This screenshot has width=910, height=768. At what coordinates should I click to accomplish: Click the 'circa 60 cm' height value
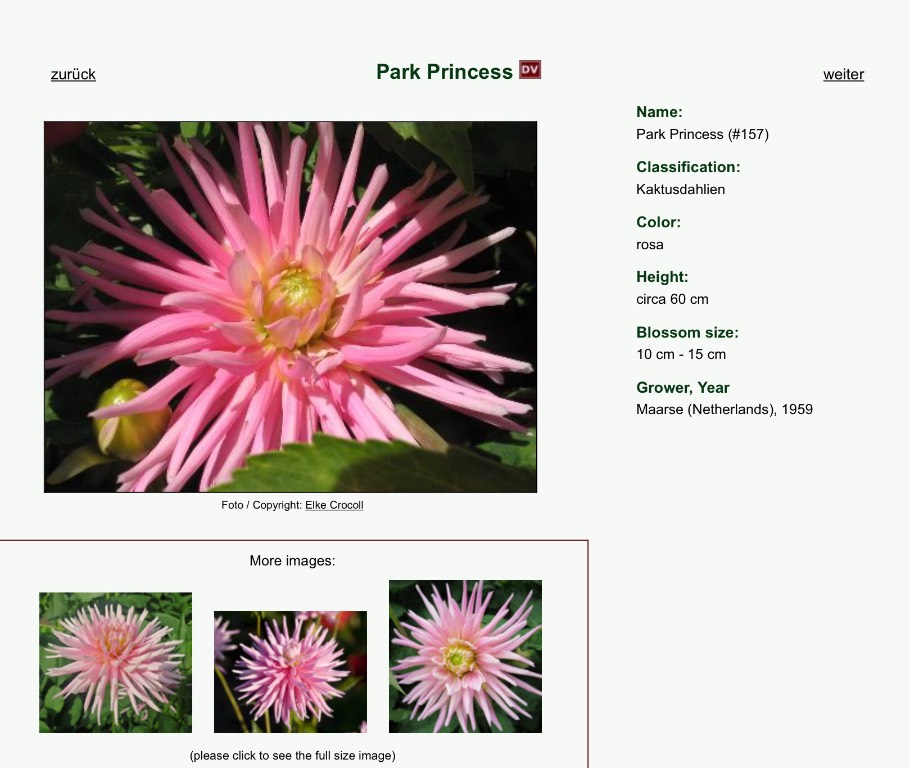[x=672, y=300]
